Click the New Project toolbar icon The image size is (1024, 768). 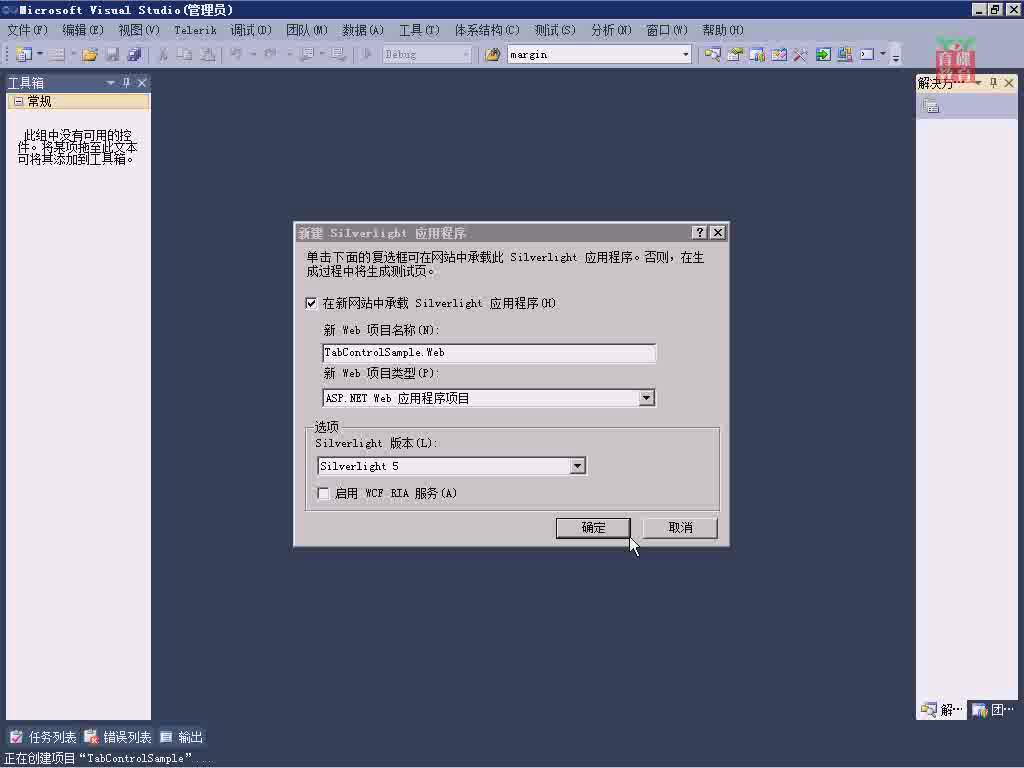point(24,55)
